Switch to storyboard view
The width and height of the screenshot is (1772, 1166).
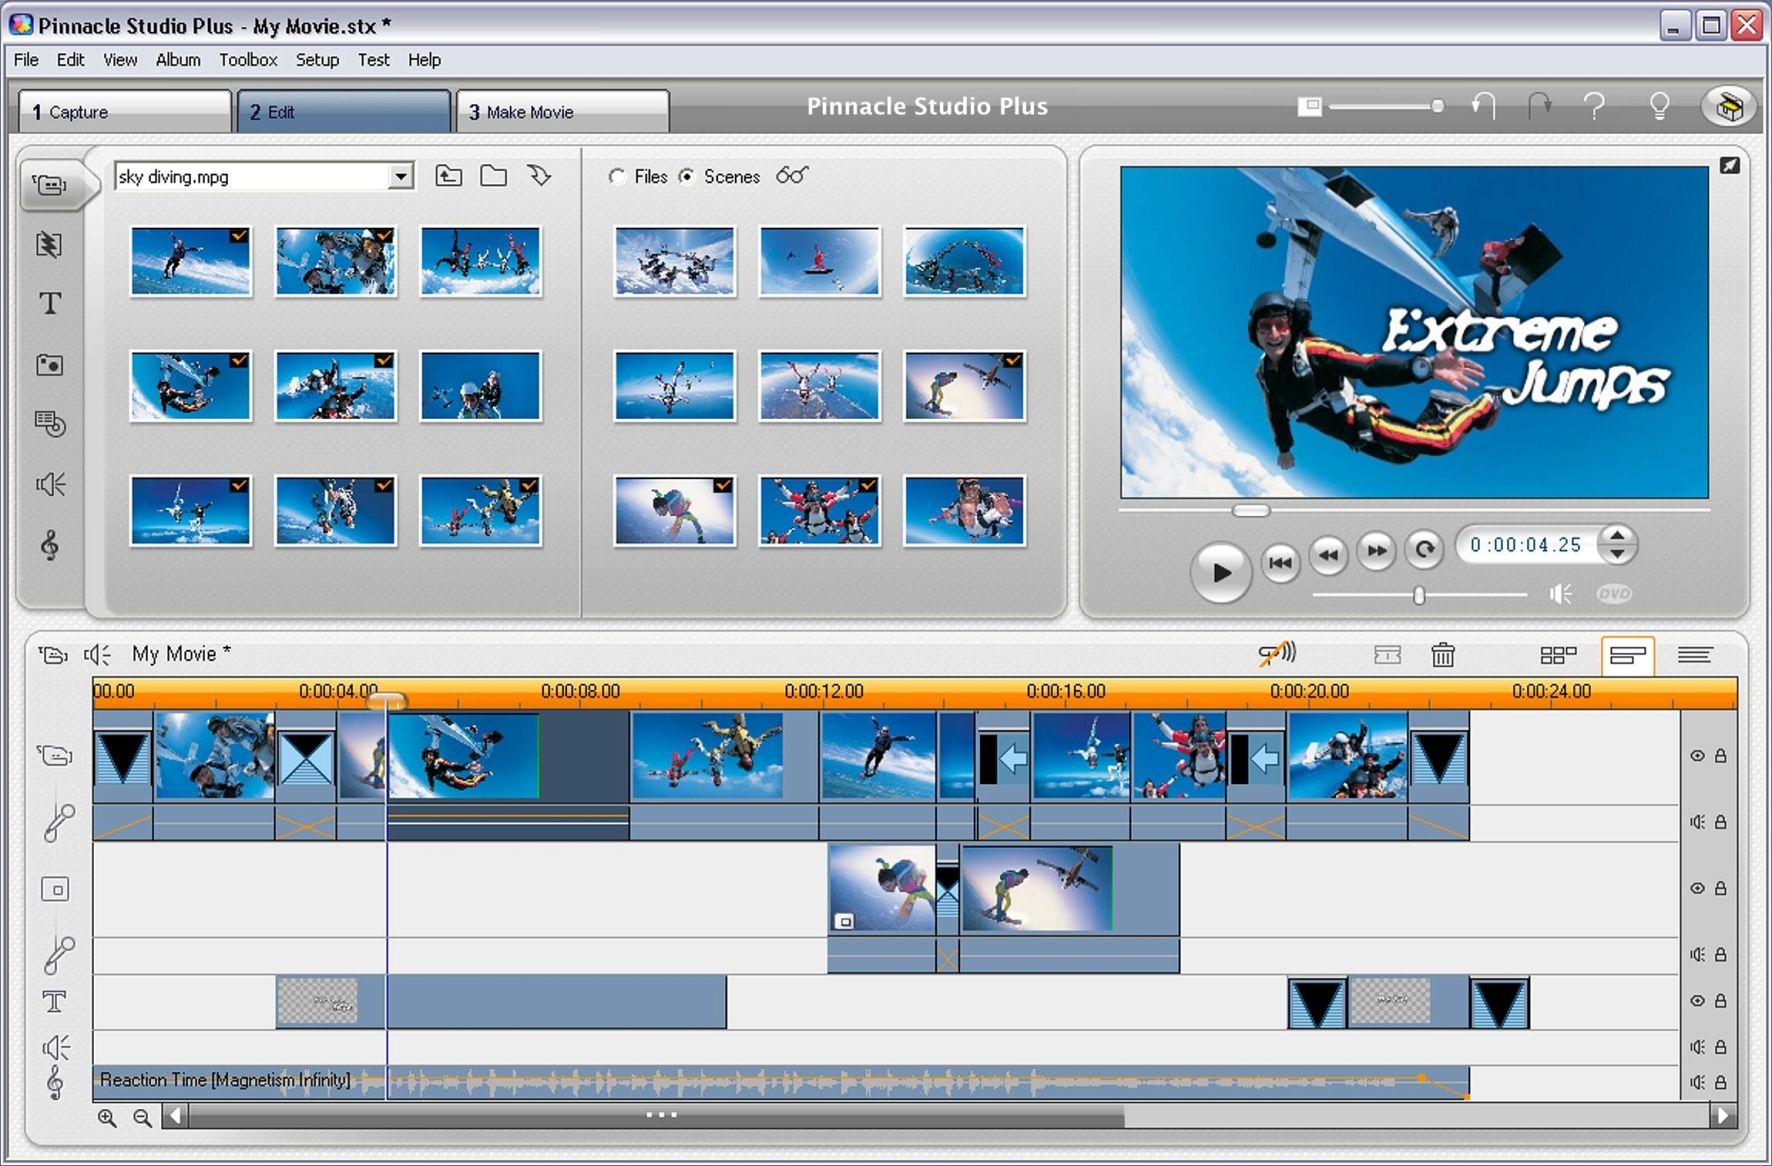tap(1558, 655)
